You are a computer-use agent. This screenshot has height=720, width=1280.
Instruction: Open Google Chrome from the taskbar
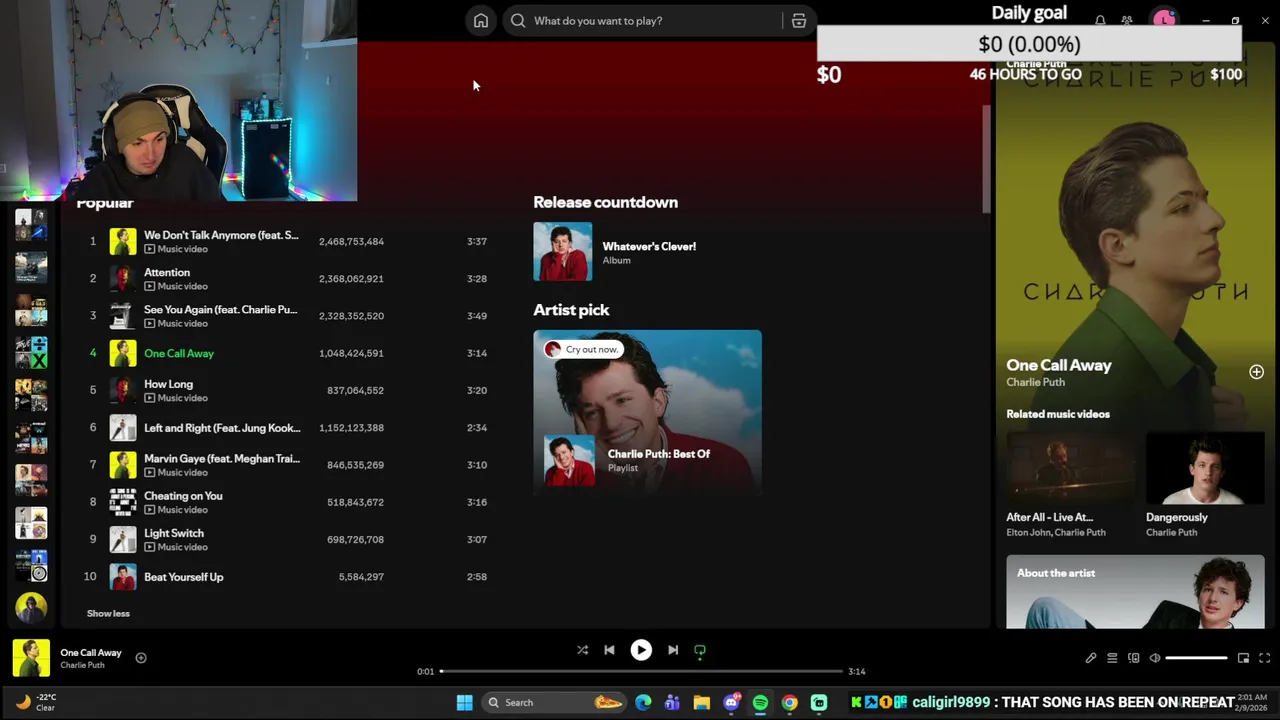click(789, 702)
